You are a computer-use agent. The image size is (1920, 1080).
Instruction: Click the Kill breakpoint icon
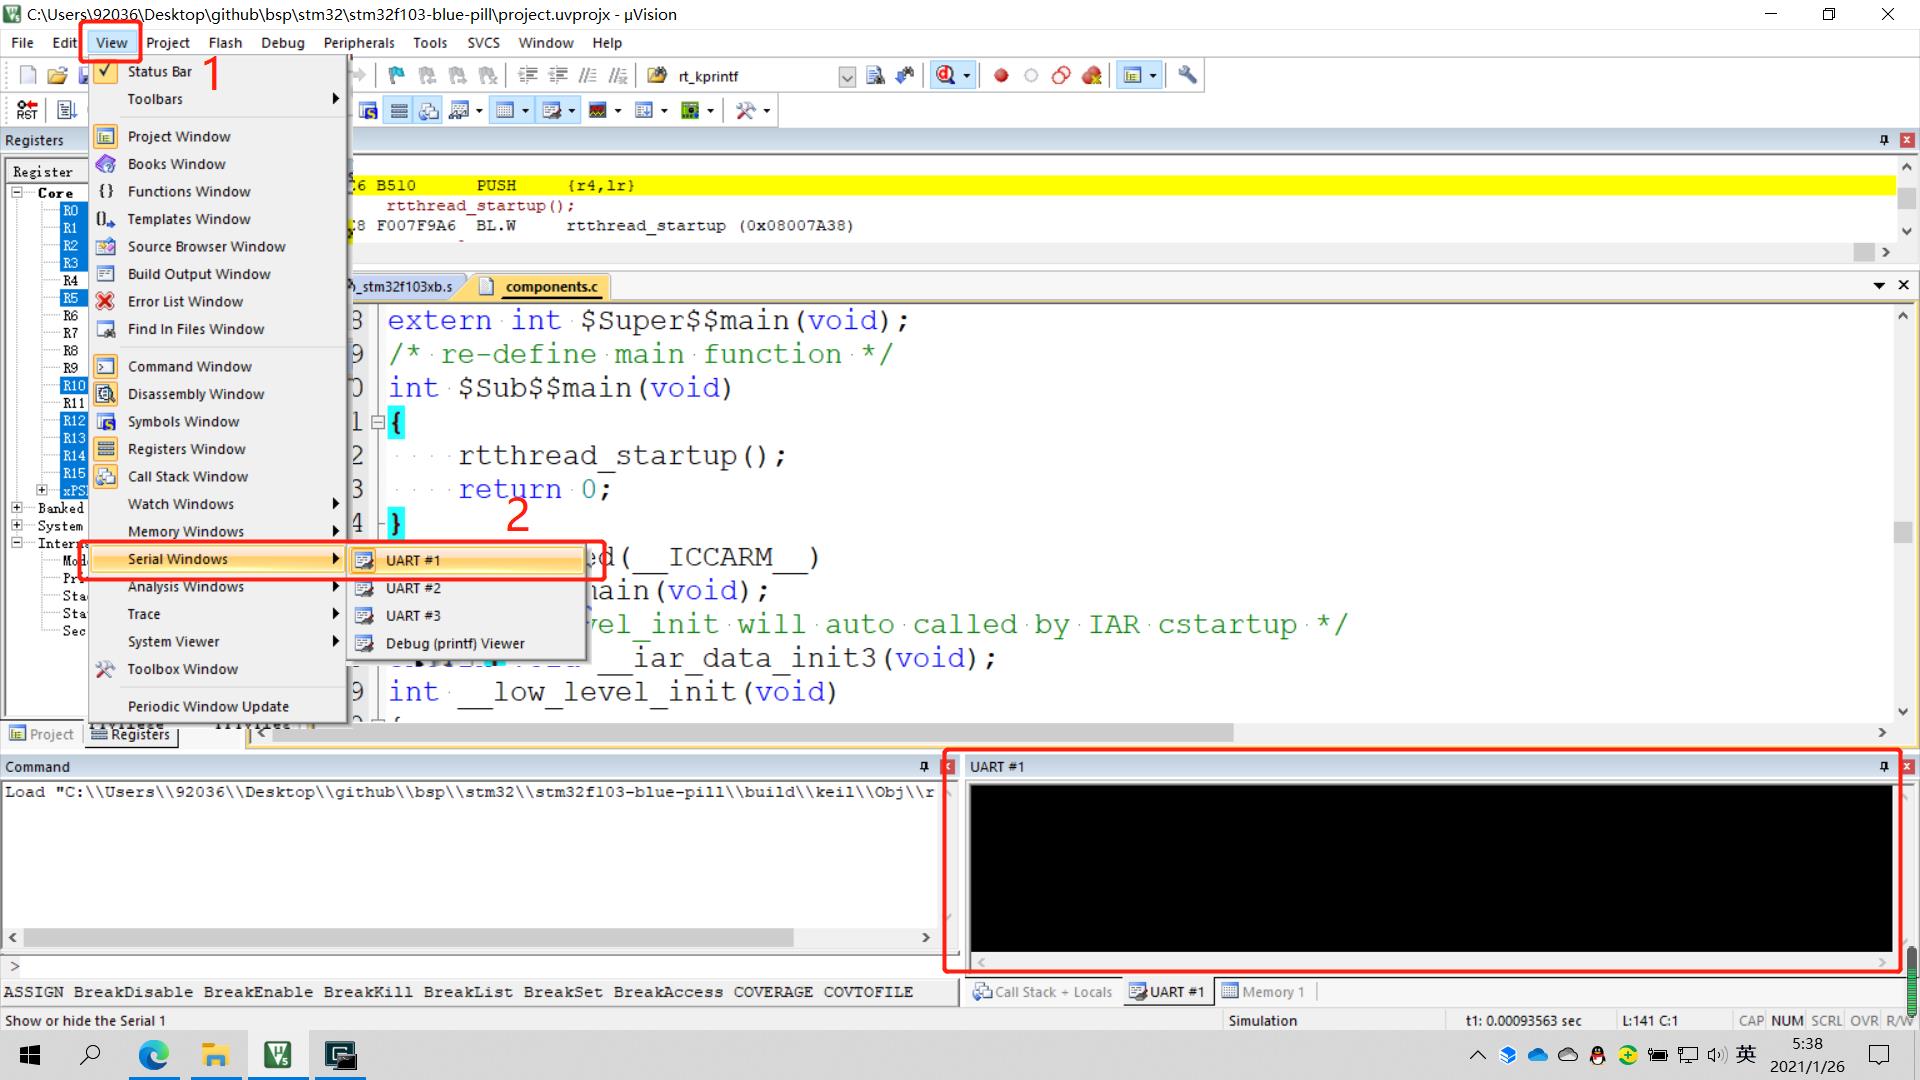tap(1091, 75)
